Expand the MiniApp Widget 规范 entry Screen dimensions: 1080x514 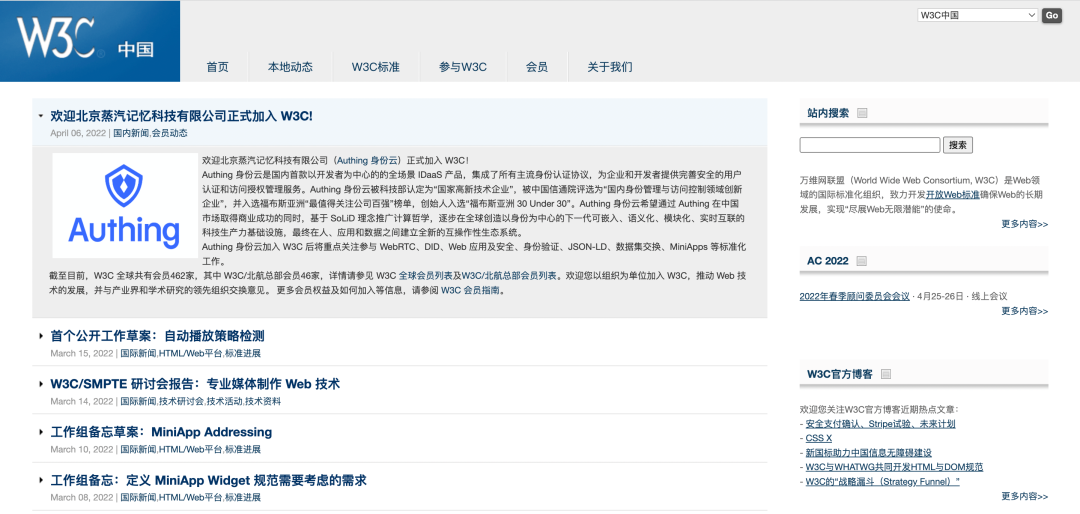(x=41, y=480)
